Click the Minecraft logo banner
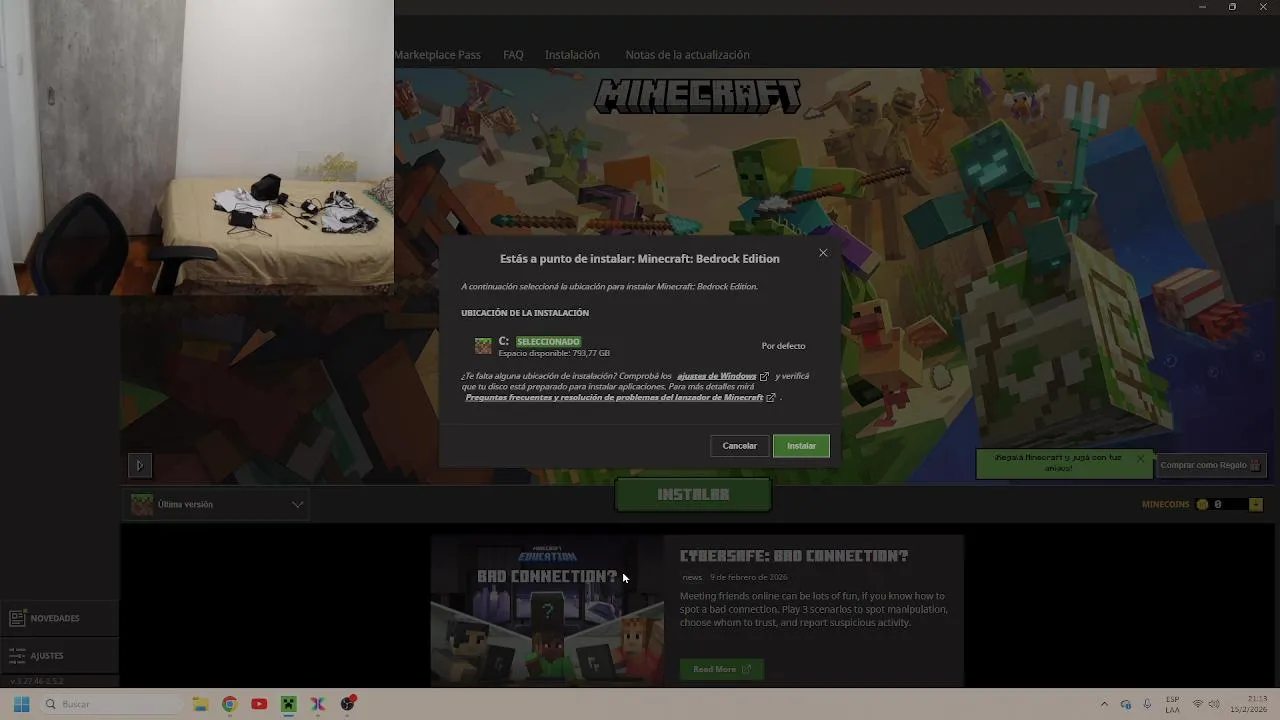Image resolution: width=1280 pixels, height=720 pixels. coord(697,97)
